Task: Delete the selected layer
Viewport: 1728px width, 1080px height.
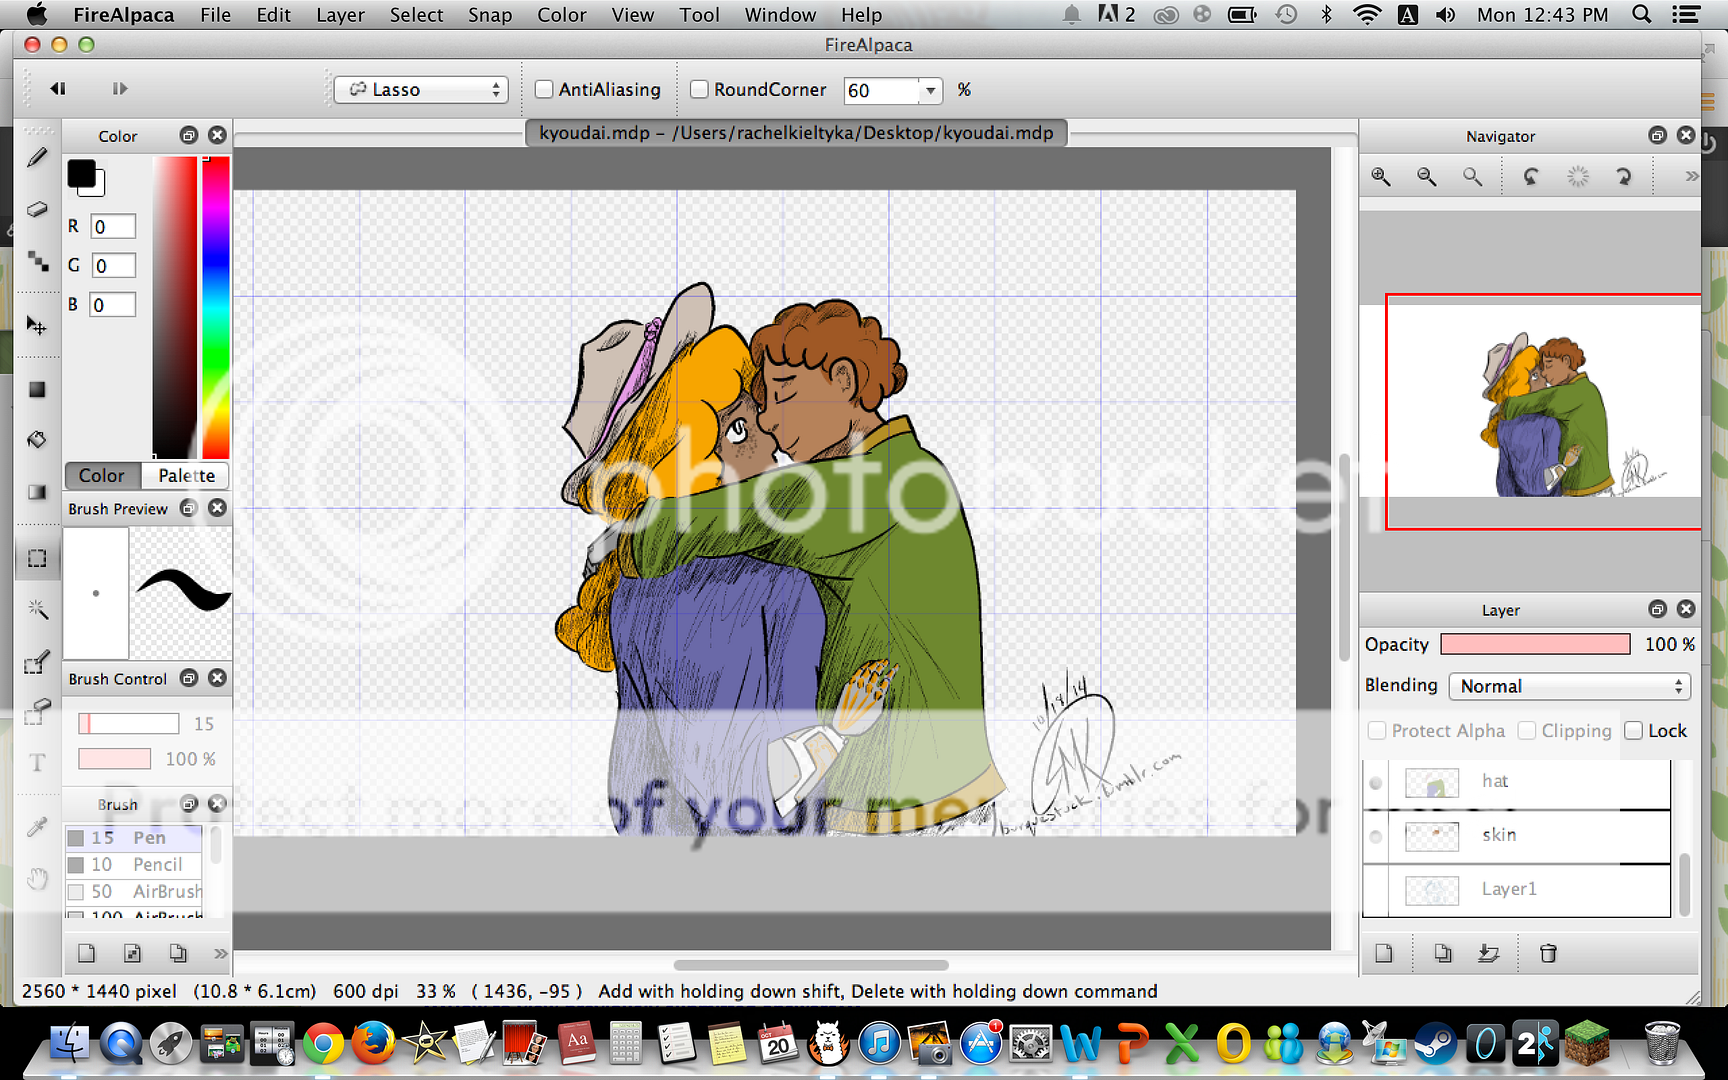Action: [1548, 954]
